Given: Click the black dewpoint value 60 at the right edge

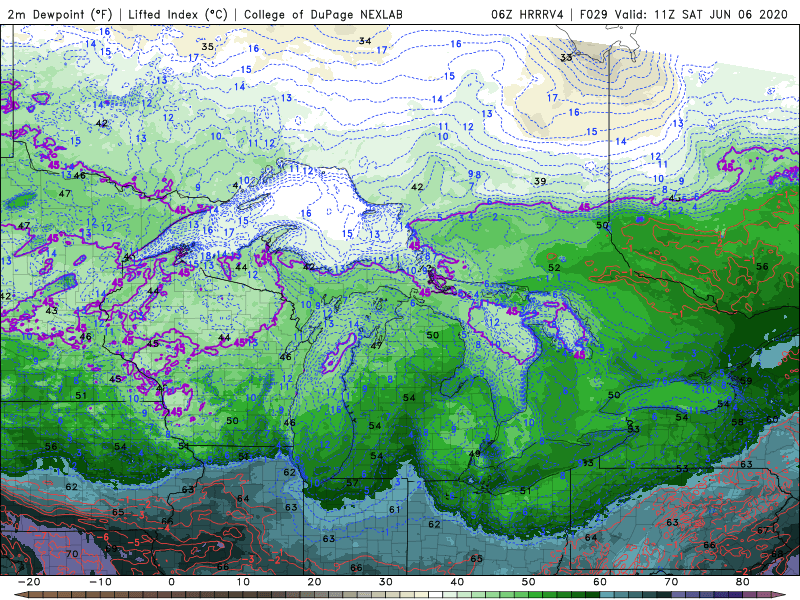Looking at the screenshot, I should [x=772, y=419].
